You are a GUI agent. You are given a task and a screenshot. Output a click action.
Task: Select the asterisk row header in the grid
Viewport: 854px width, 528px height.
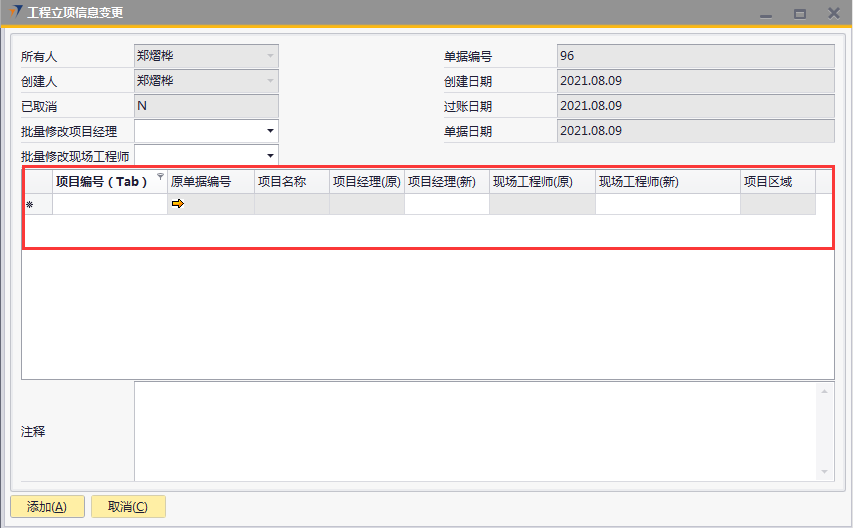[x=29, y=205]
